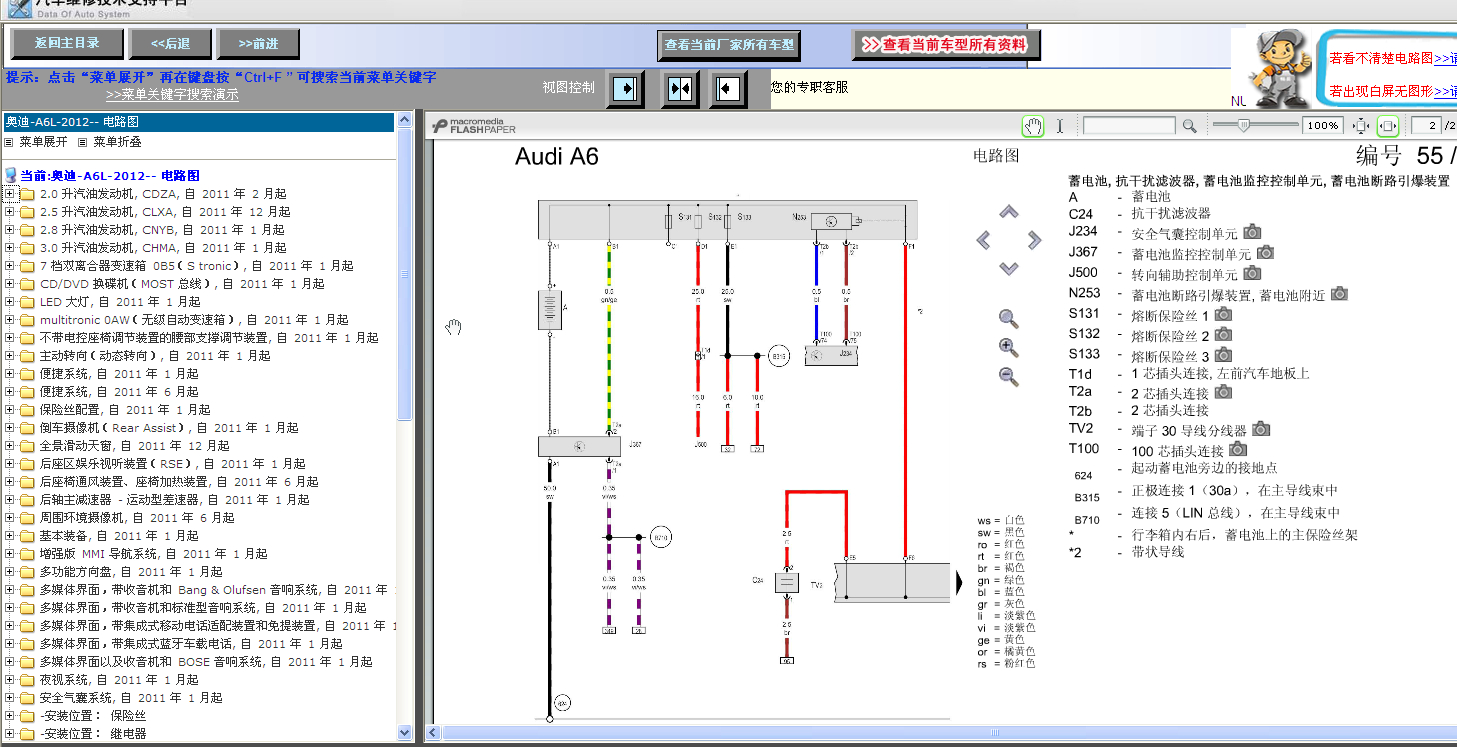The image size is (1457, 747).
Task: Click the tree panel vertical scrollbar thumb
Action: pyautogui.click(x=404, y=273)
